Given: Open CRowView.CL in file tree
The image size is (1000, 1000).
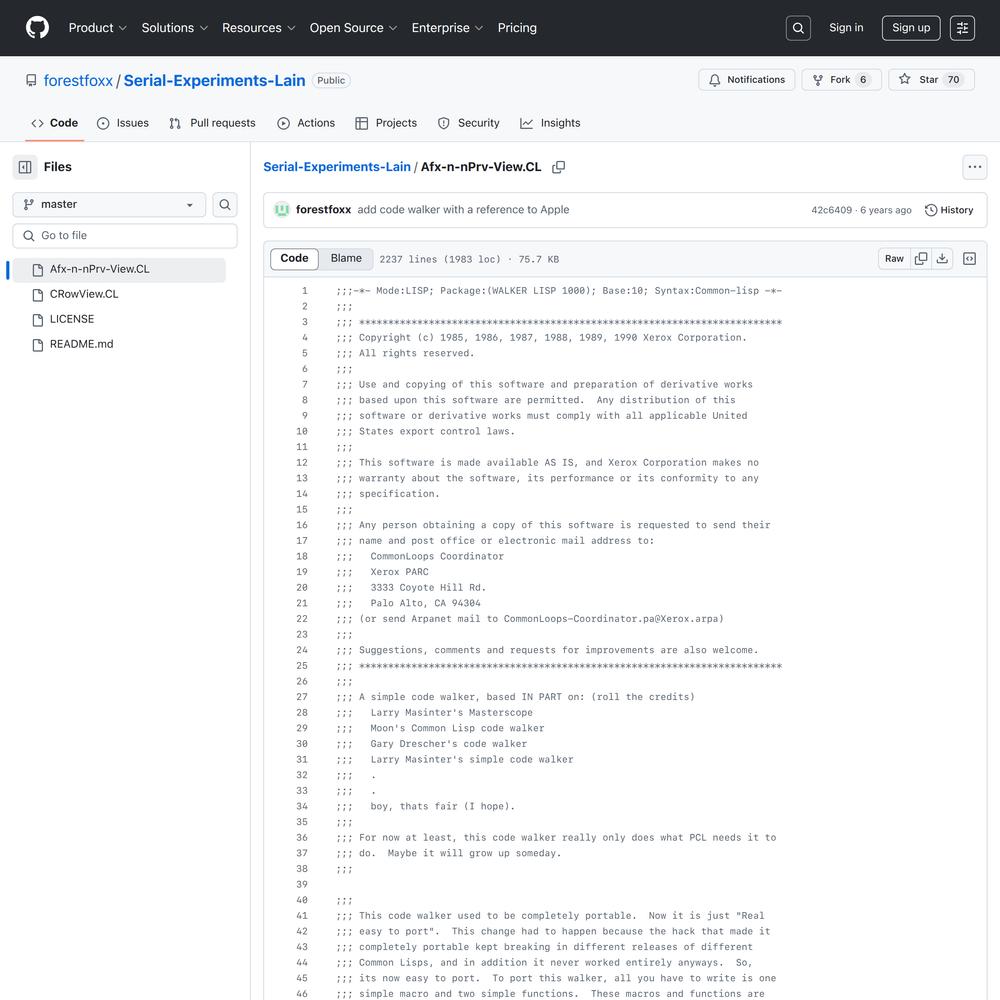Looking at the screenshot, I should pyautogui.click(x=119, y=295).
